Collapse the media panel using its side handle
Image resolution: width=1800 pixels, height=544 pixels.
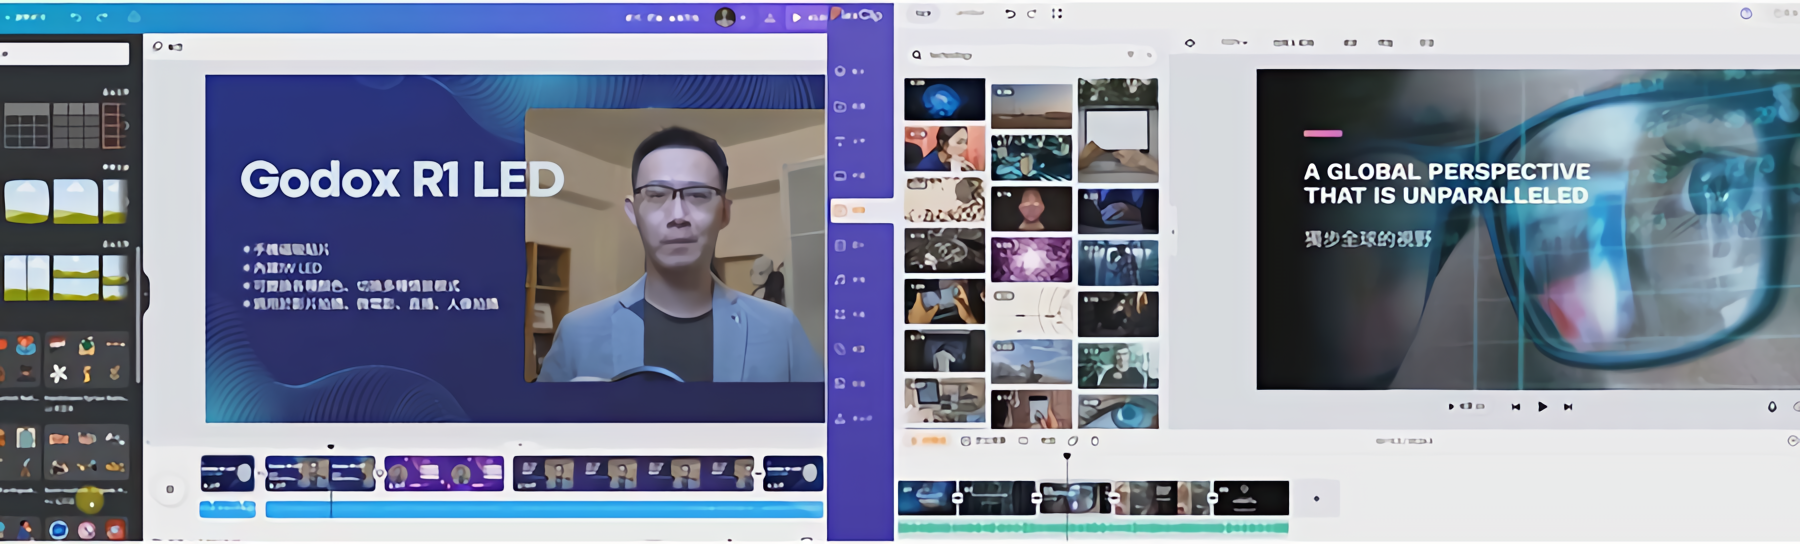click(1173, 232)
